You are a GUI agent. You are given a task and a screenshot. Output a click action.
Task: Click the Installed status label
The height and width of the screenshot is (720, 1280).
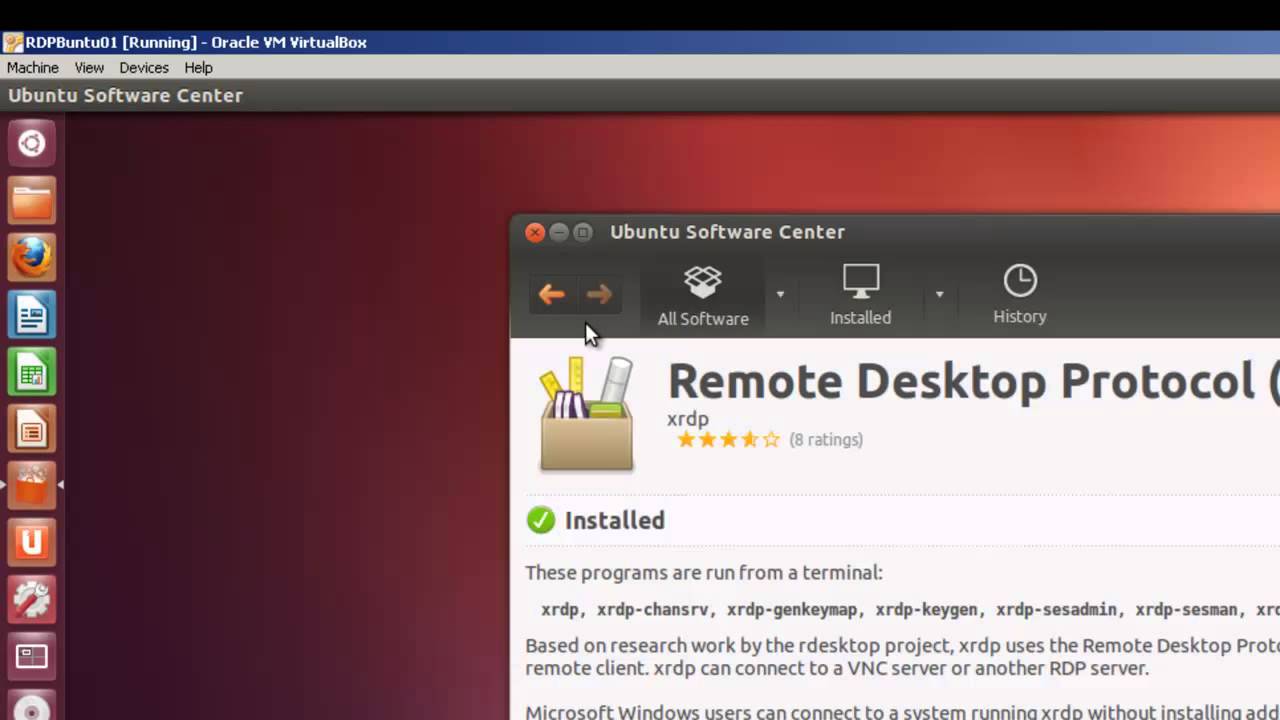(615, 520)
